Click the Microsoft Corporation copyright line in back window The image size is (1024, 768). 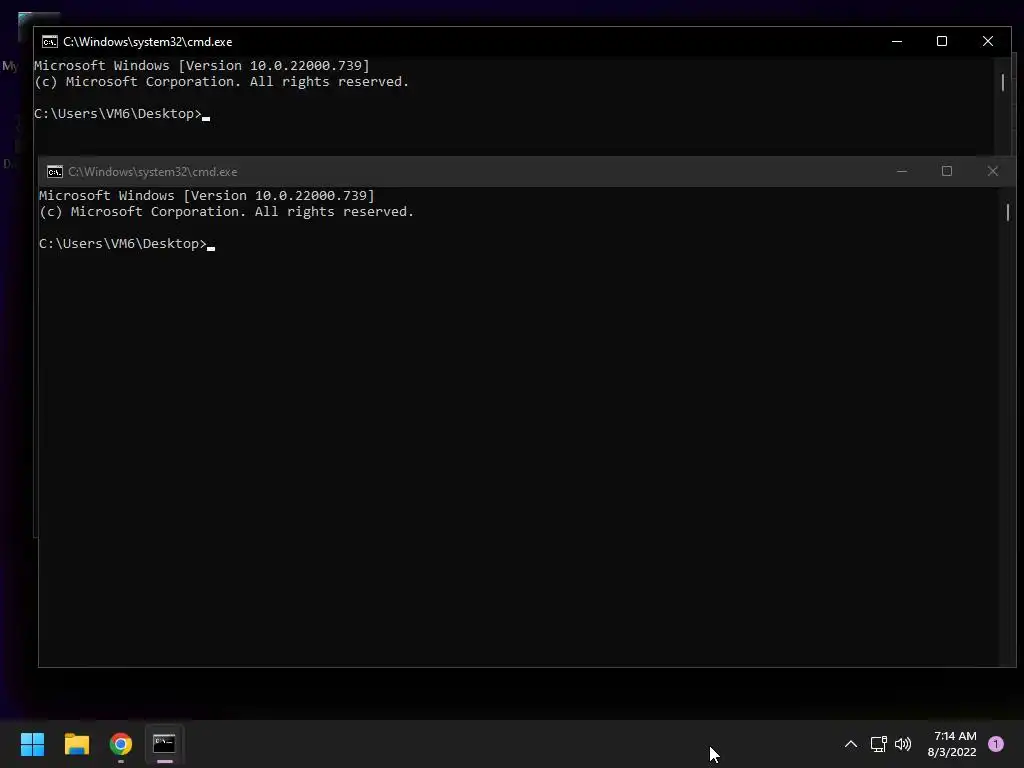pyautogui.click(x=221, y=82)
